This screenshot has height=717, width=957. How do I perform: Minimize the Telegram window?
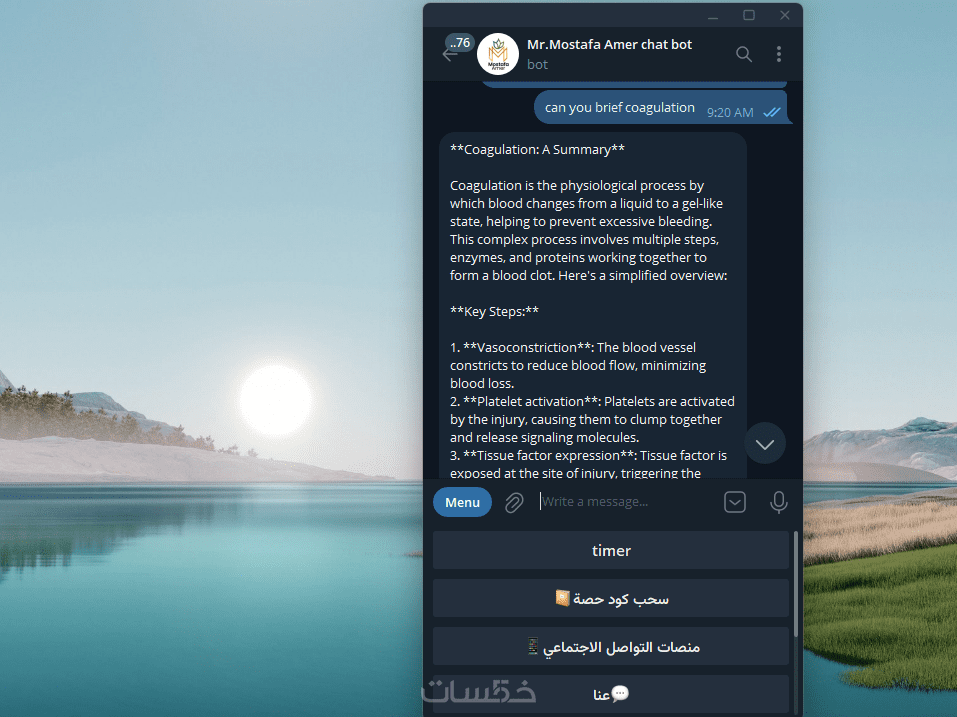[713, 15]
